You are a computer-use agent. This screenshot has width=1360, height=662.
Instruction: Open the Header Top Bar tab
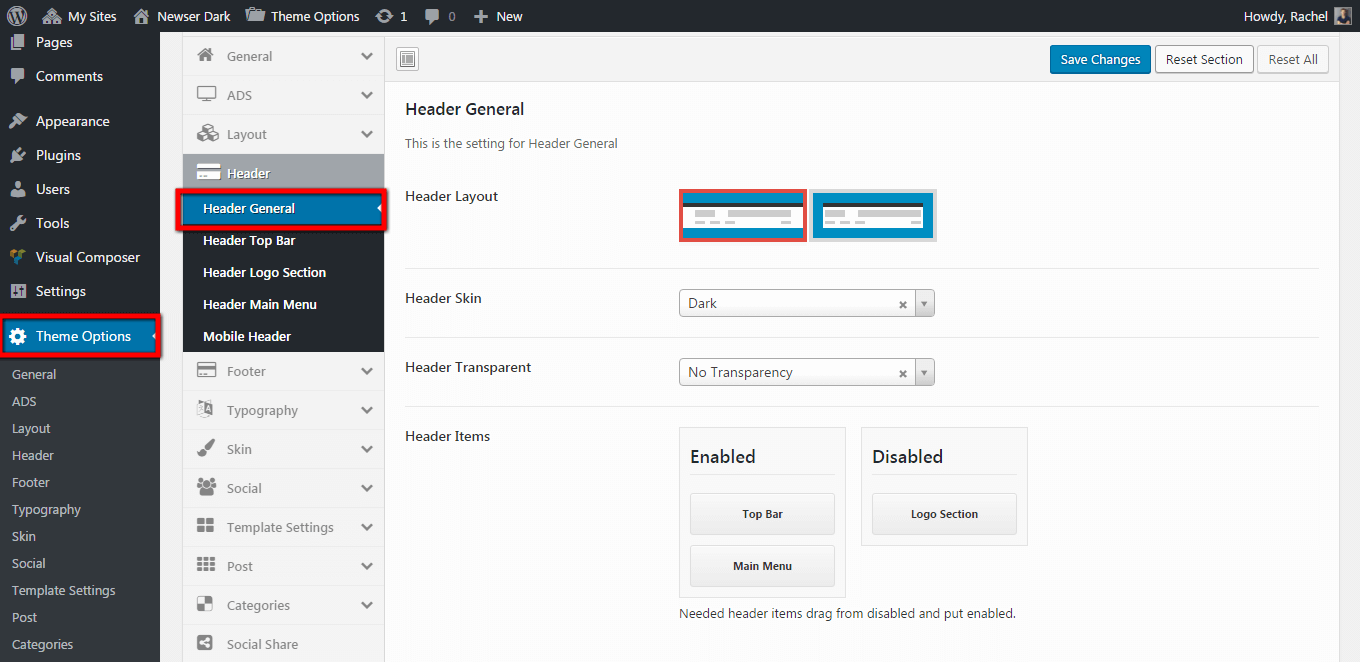(249, 240)
